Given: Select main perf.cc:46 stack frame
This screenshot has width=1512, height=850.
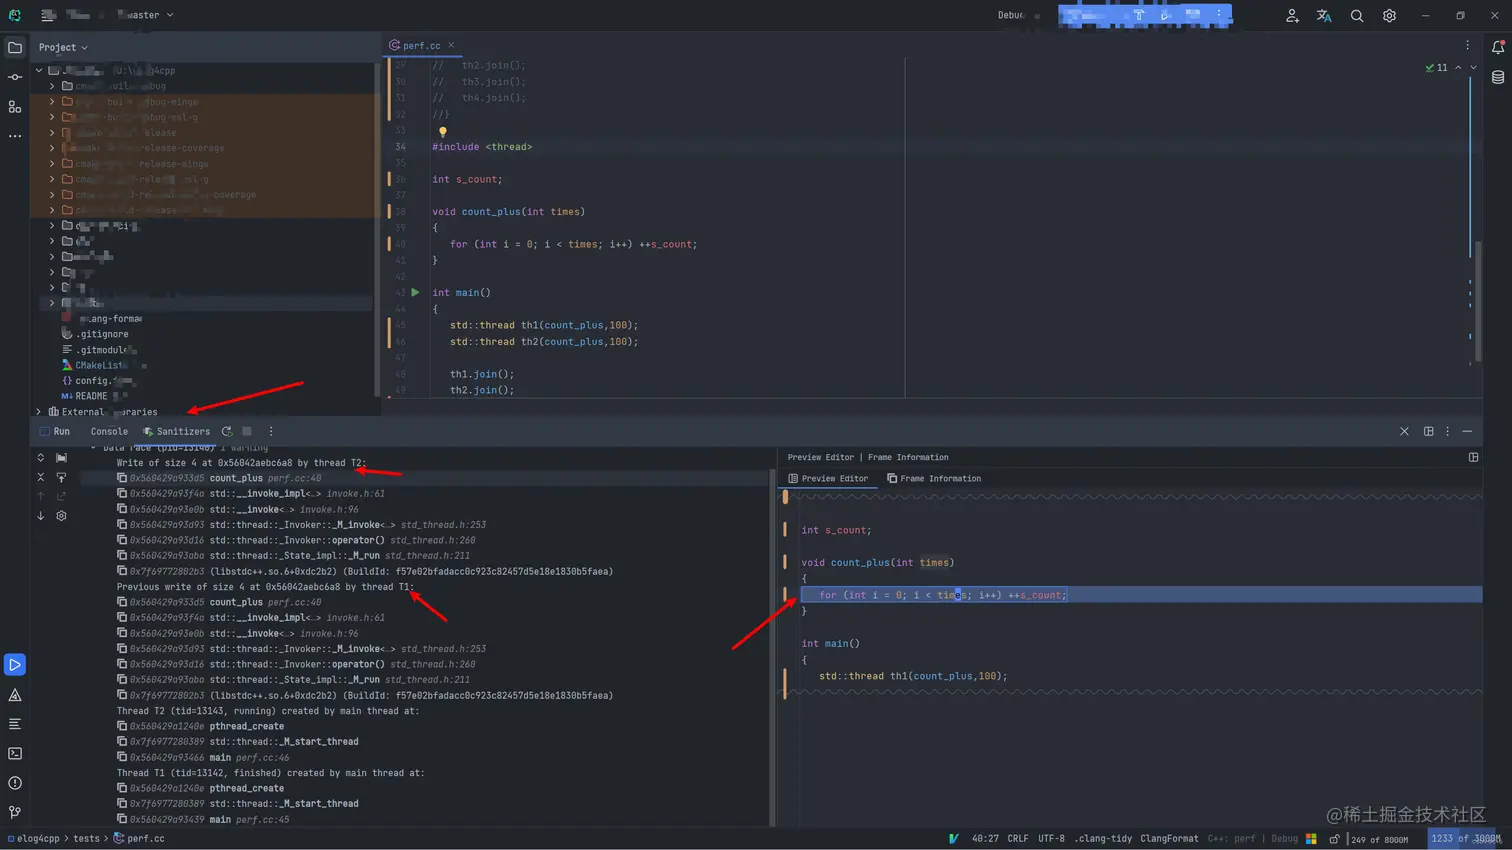Looking at the screenshot, I should pyautogui.click(x=203, y=758).
